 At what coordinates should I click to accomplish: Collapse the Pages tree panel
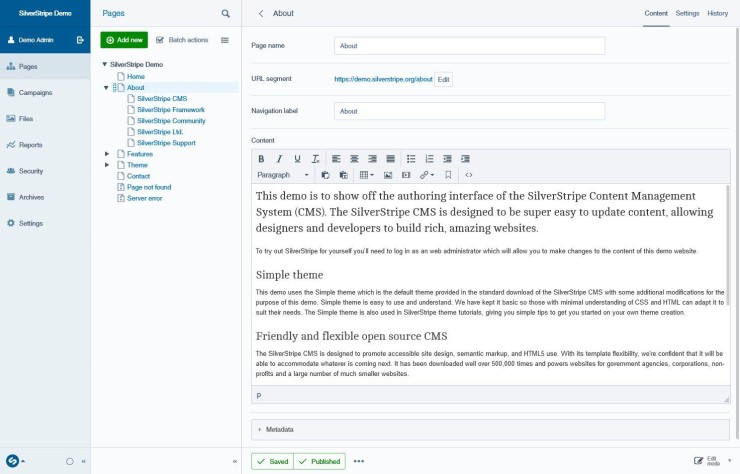click(x=235, y=461)
